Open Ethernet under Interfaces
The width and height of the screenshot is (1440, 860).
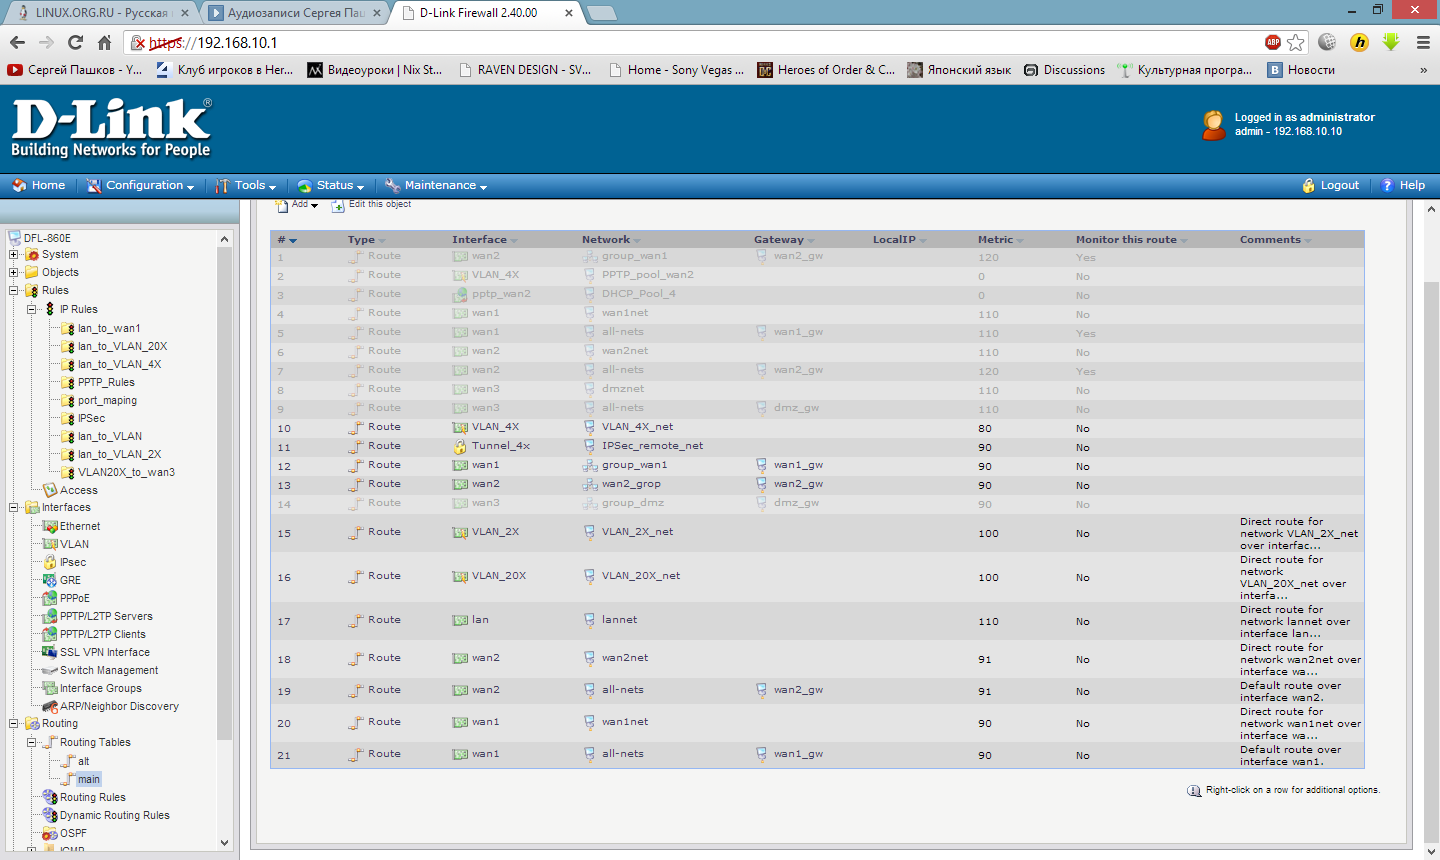pyautogui.click(x=79, y=526)
